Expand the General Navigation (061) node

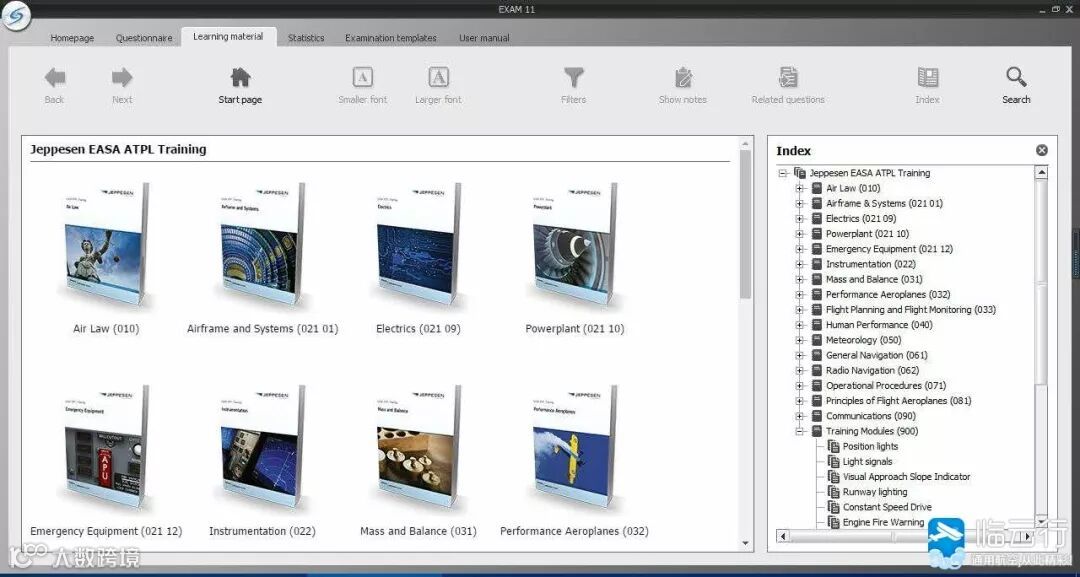click(x=800, y=355)
